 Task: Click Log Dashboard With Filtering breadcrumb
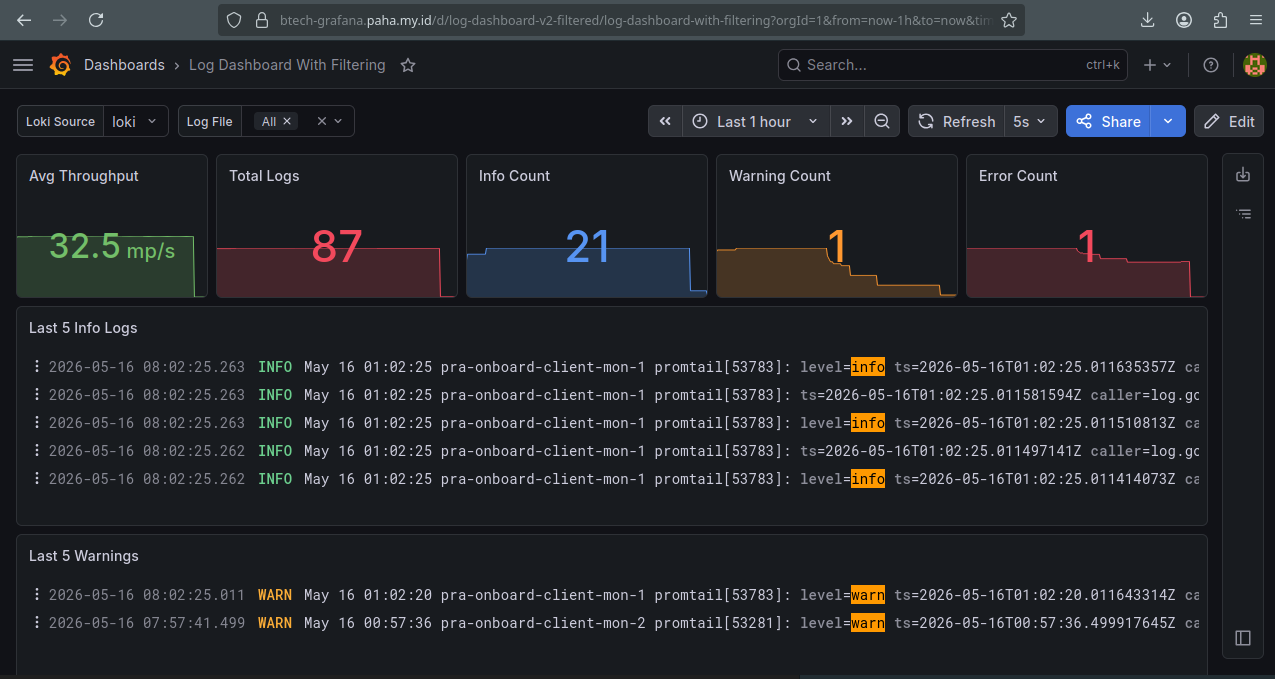(287, 65)
